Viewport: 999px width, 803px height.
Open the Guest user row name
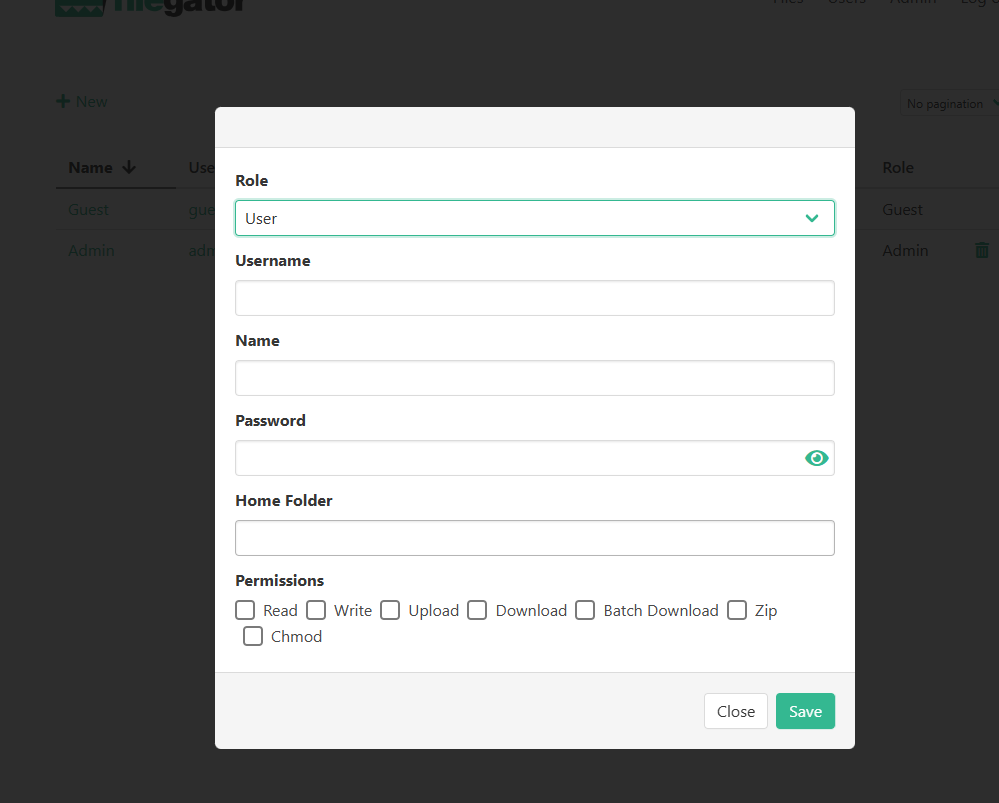click(89, 210)
